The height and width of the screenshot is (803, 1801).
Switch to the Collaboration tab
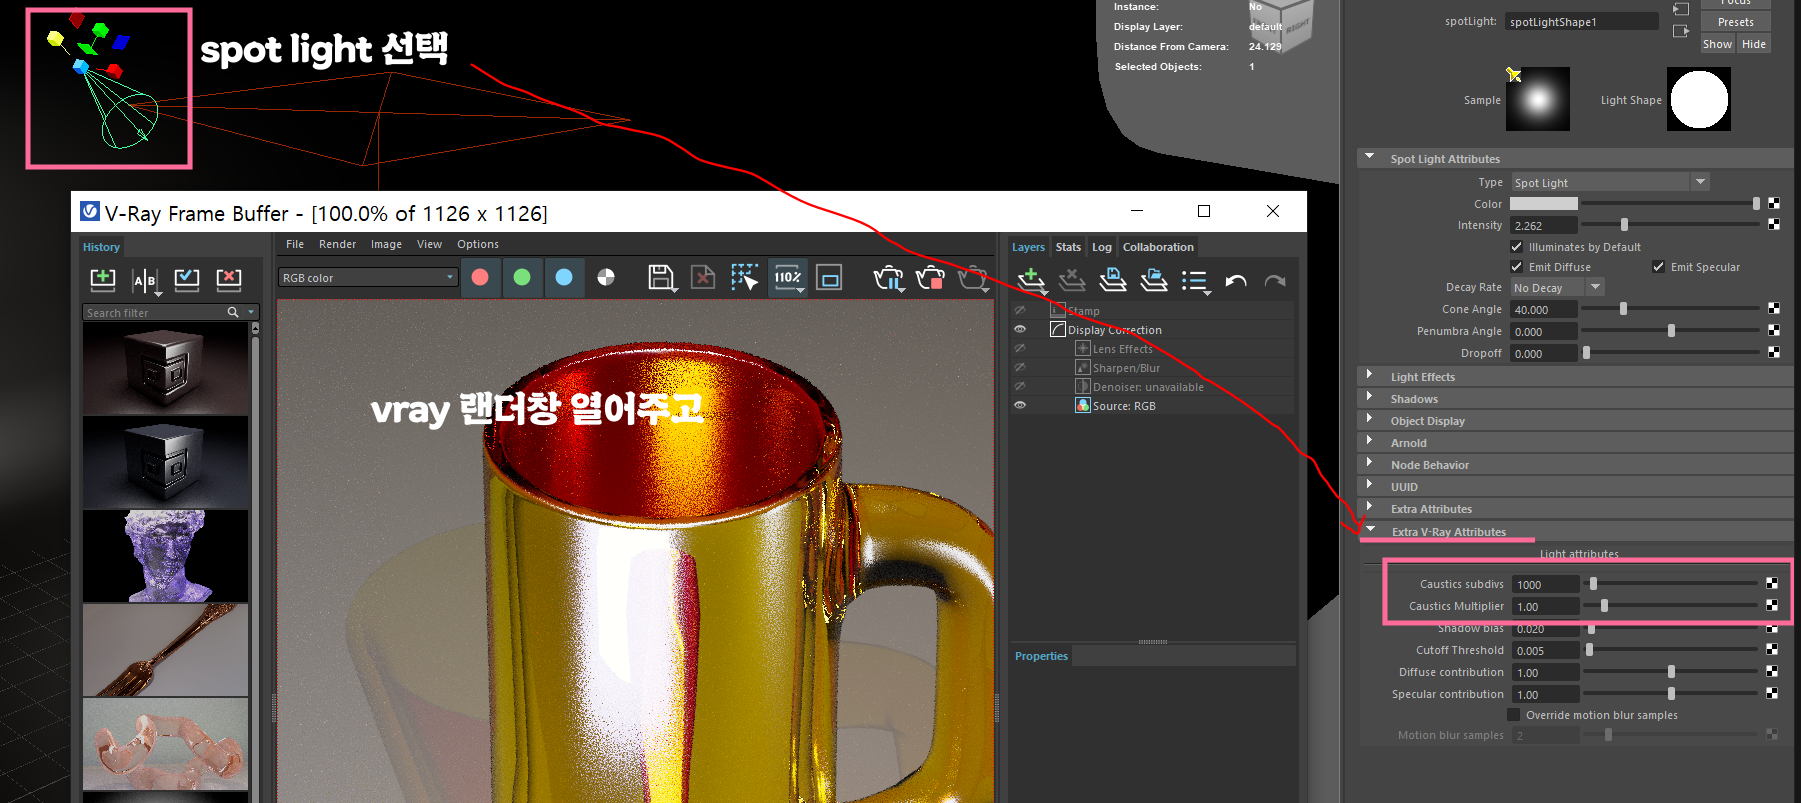1158,247
